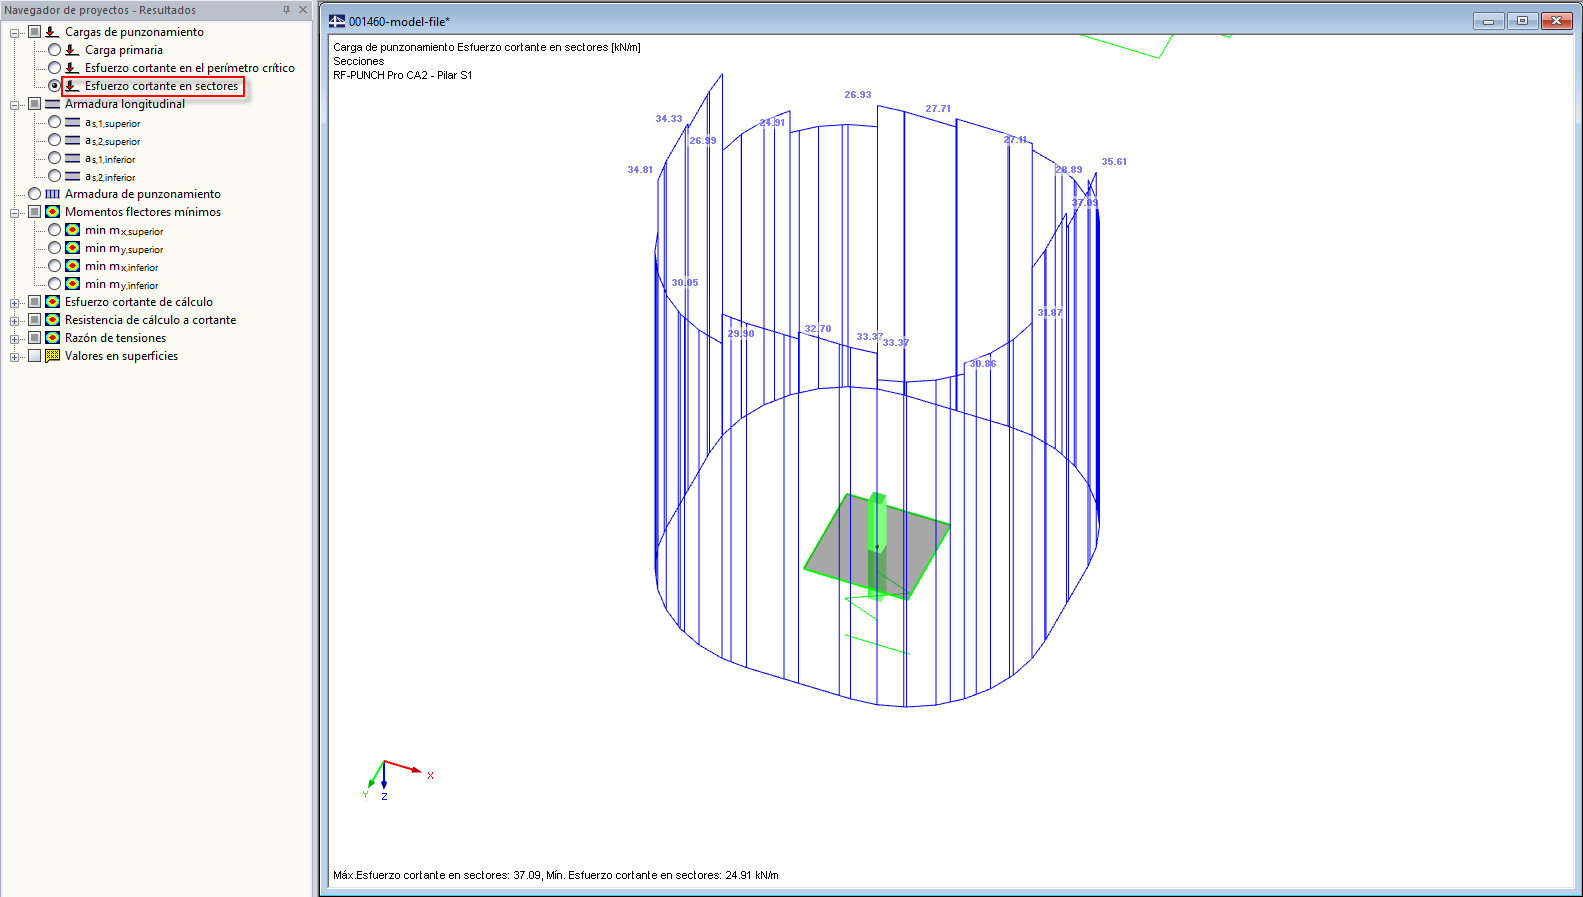The height and width of the screenshot is (897, 1583).
Task: Click the Momentos flectores mínimos label
Action: [143, 212]
